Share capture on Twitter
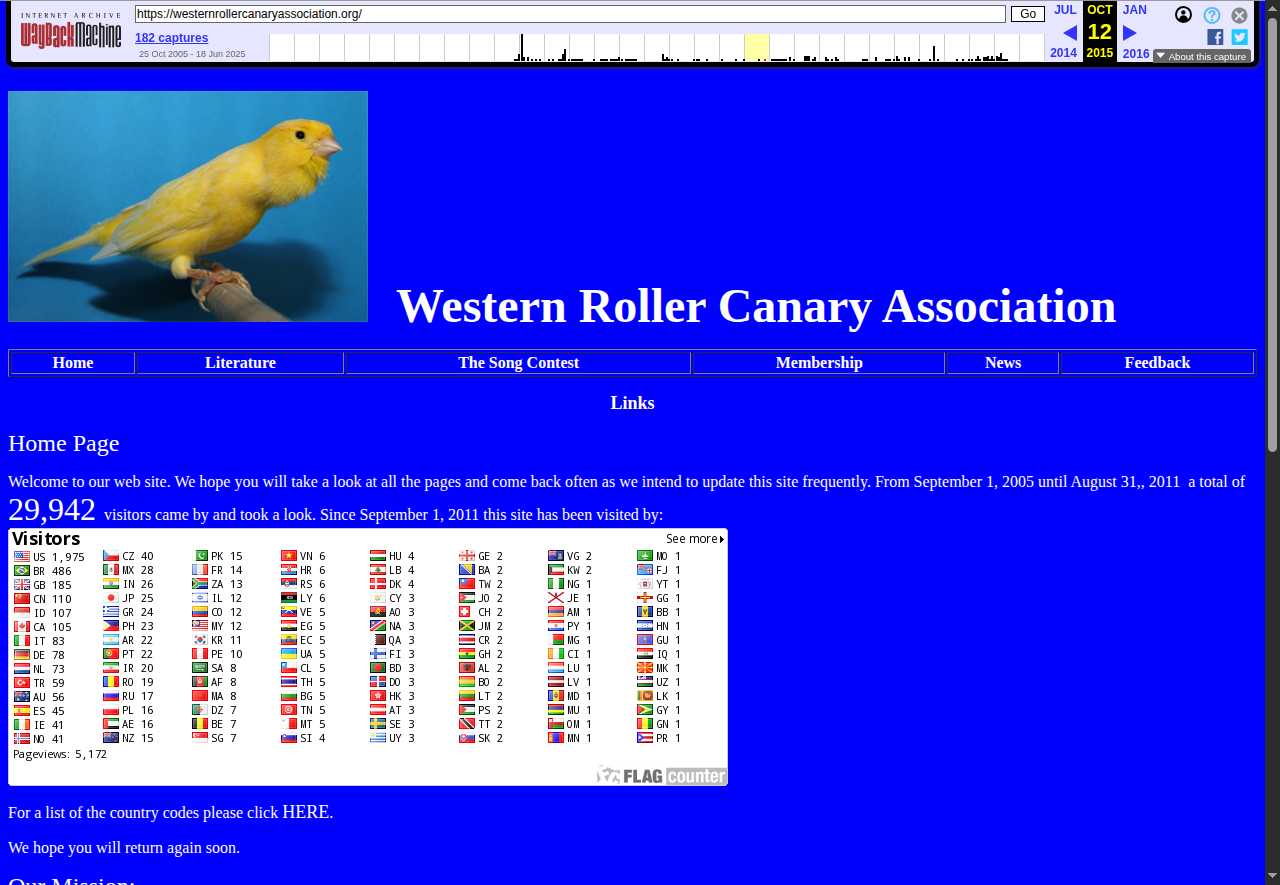 1239,37
